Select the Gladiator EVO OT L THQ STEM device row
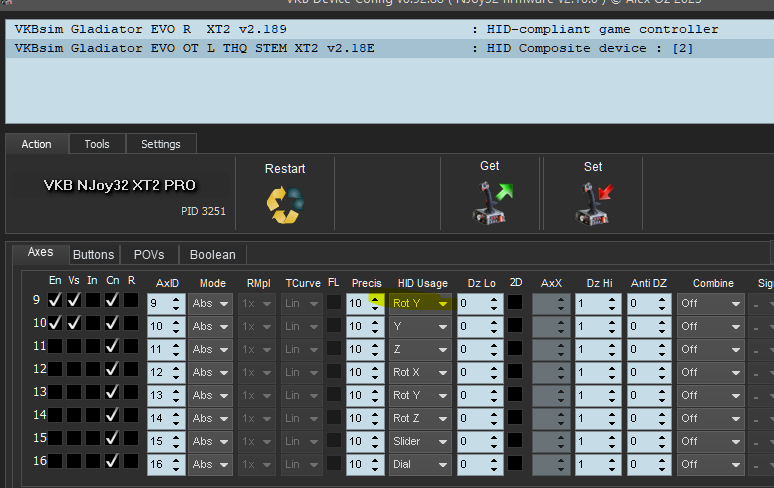774x488 pixels. (x=390, y=48)
